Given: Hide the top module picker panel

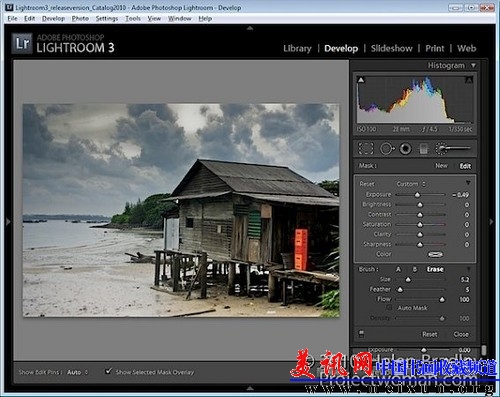Looking at the screenshot, I should 250,28.
